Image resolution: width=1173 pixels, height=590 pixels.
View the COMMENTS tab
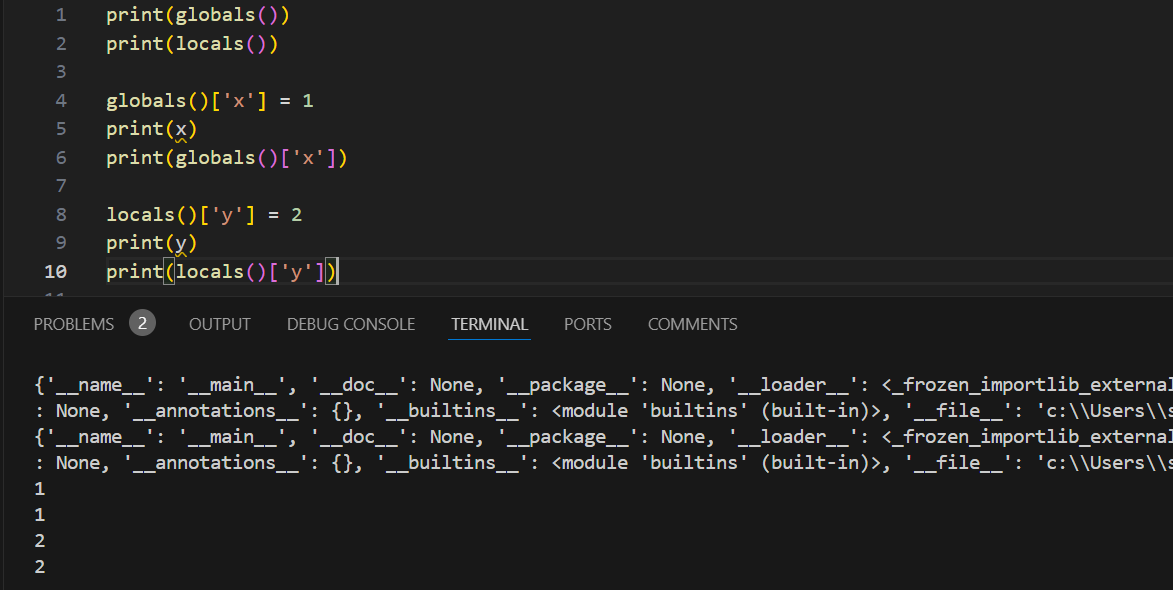pyautogui.click(x=692, y=323)
